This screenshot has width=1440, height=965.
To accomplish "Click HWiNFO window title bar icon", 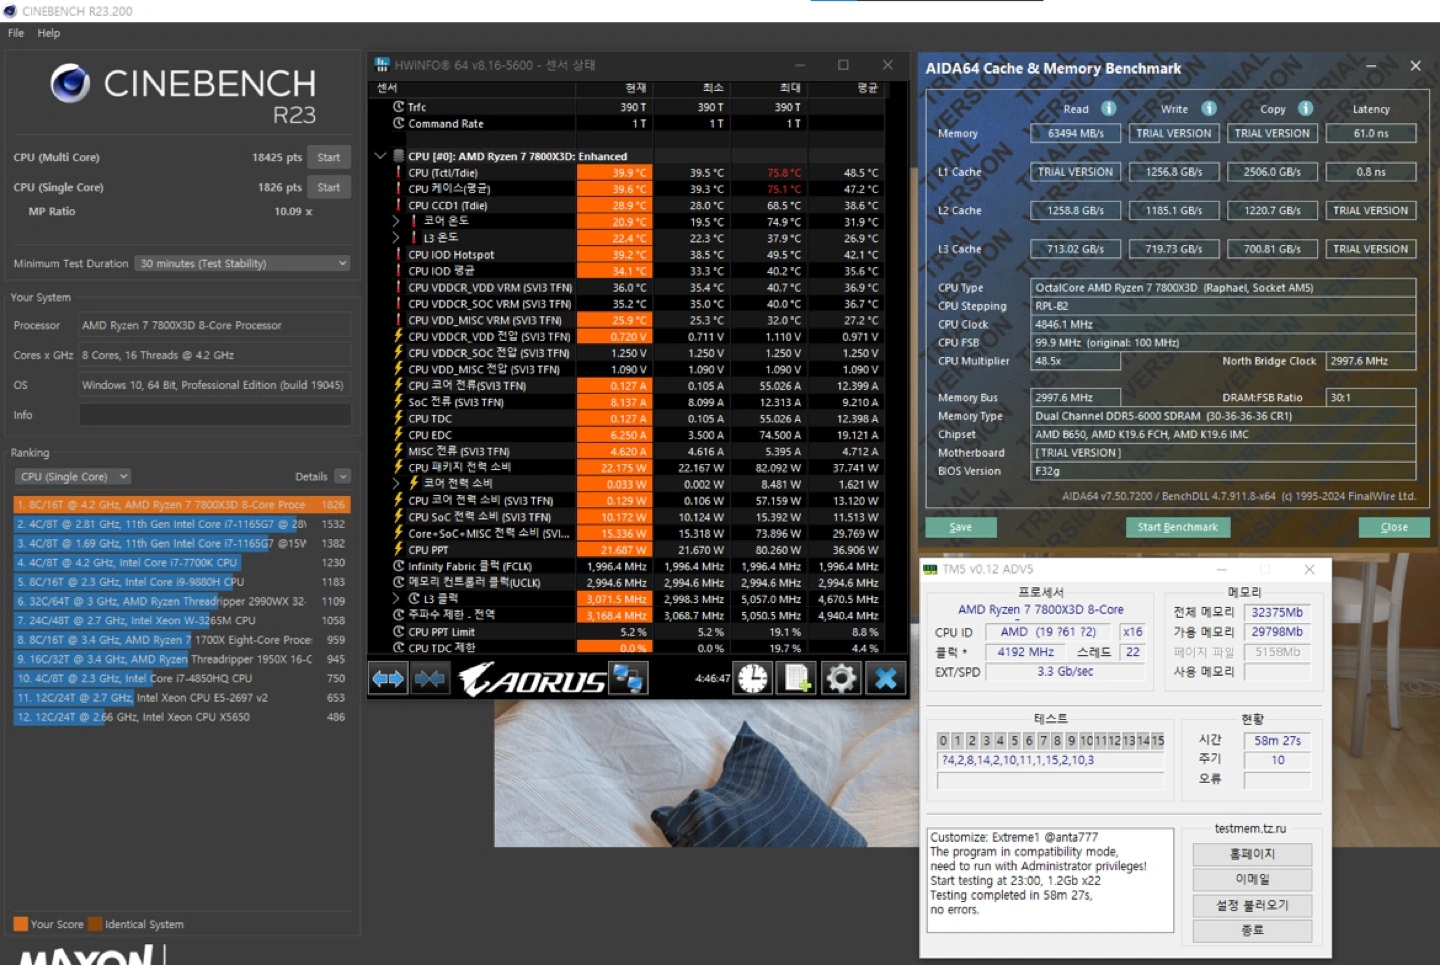I will tap(382, 65).
